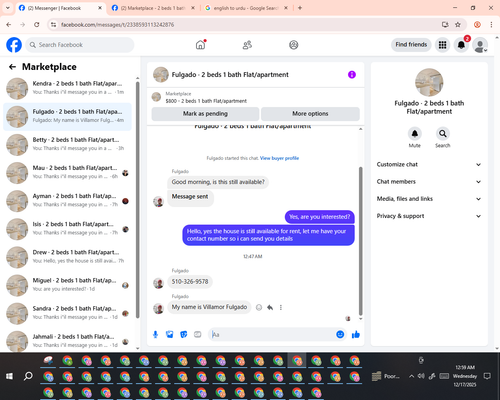This screenshot has height=400, width=500.
Task: Click the phone number message 510-326-9578
Action: (x=190, y=282)
